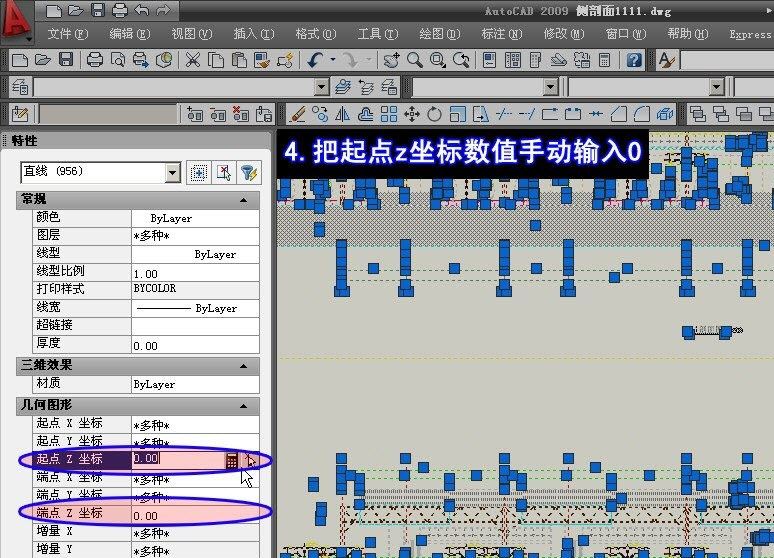
Task: Open the Layer Properties Manager icon
Action: click(20, 87)
